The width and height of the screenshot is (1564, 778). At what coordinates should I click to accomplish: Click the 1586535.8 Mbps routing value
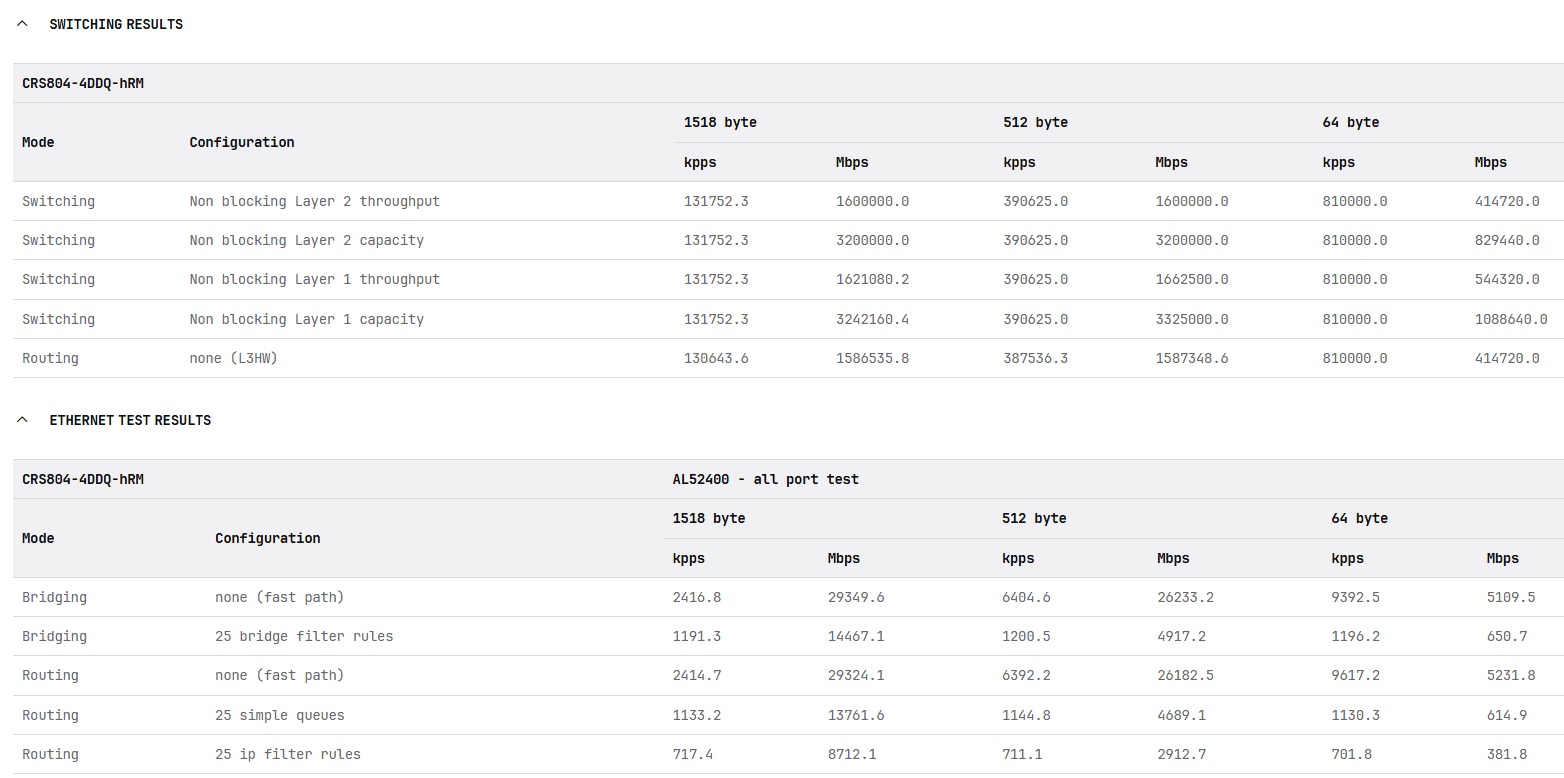[x=872, y=358]
